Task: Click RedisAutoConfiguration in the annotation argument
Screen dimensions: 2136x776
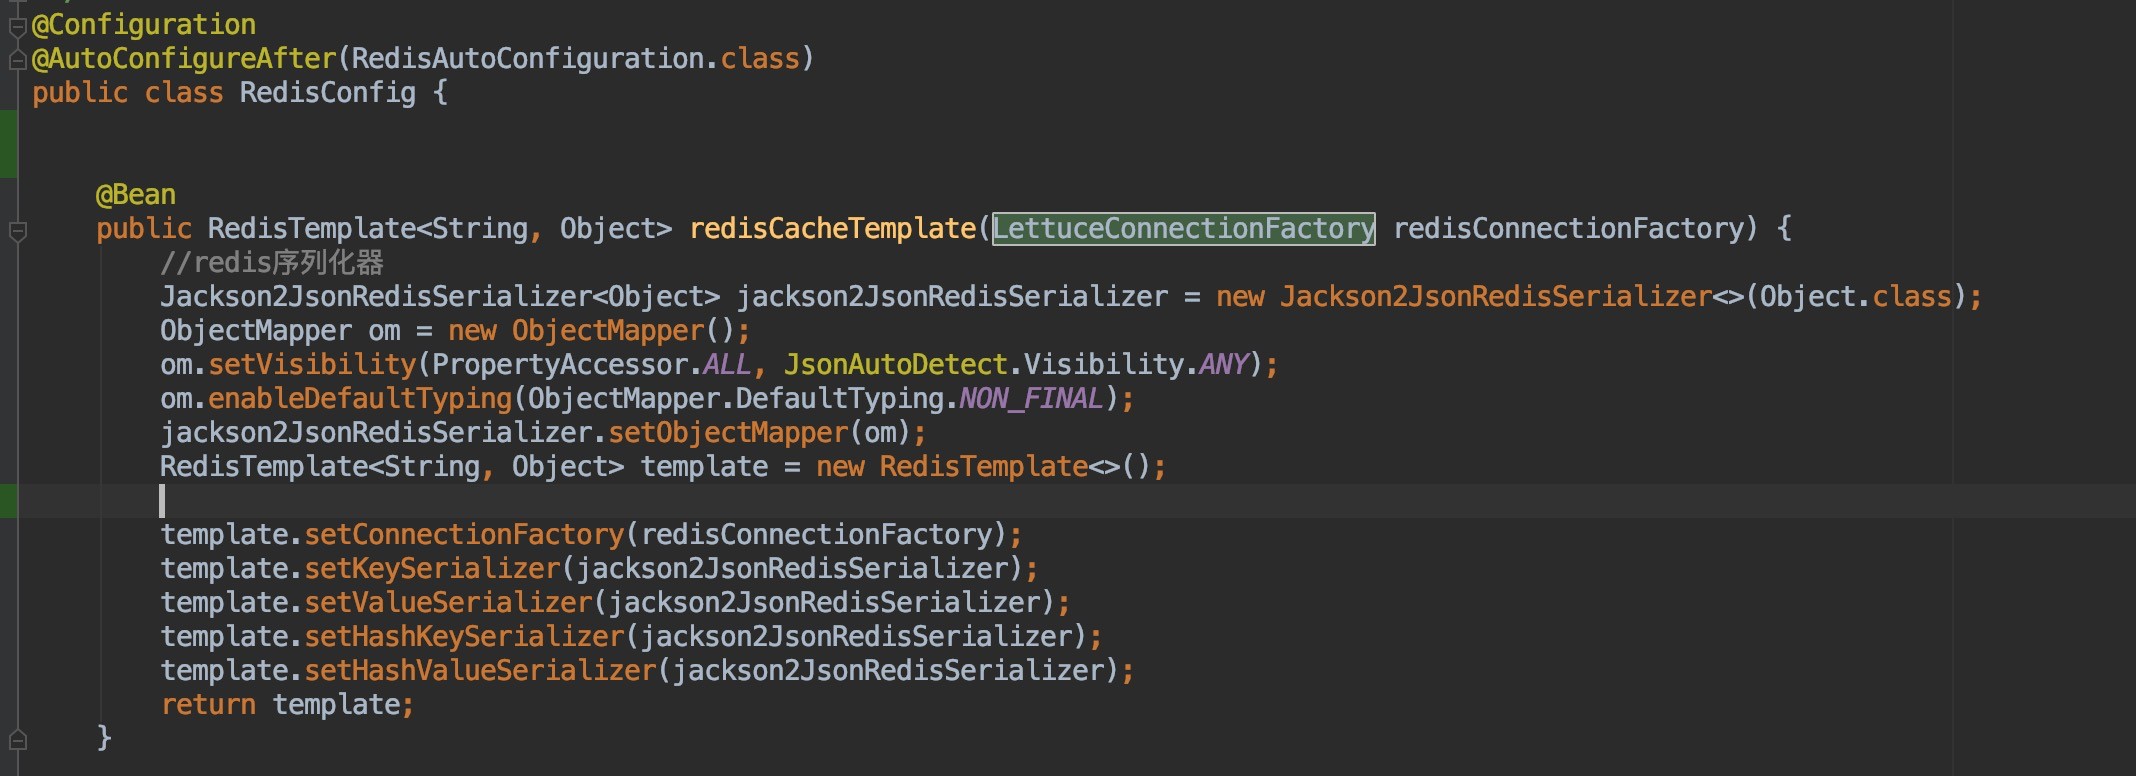Action: (528, 59)
